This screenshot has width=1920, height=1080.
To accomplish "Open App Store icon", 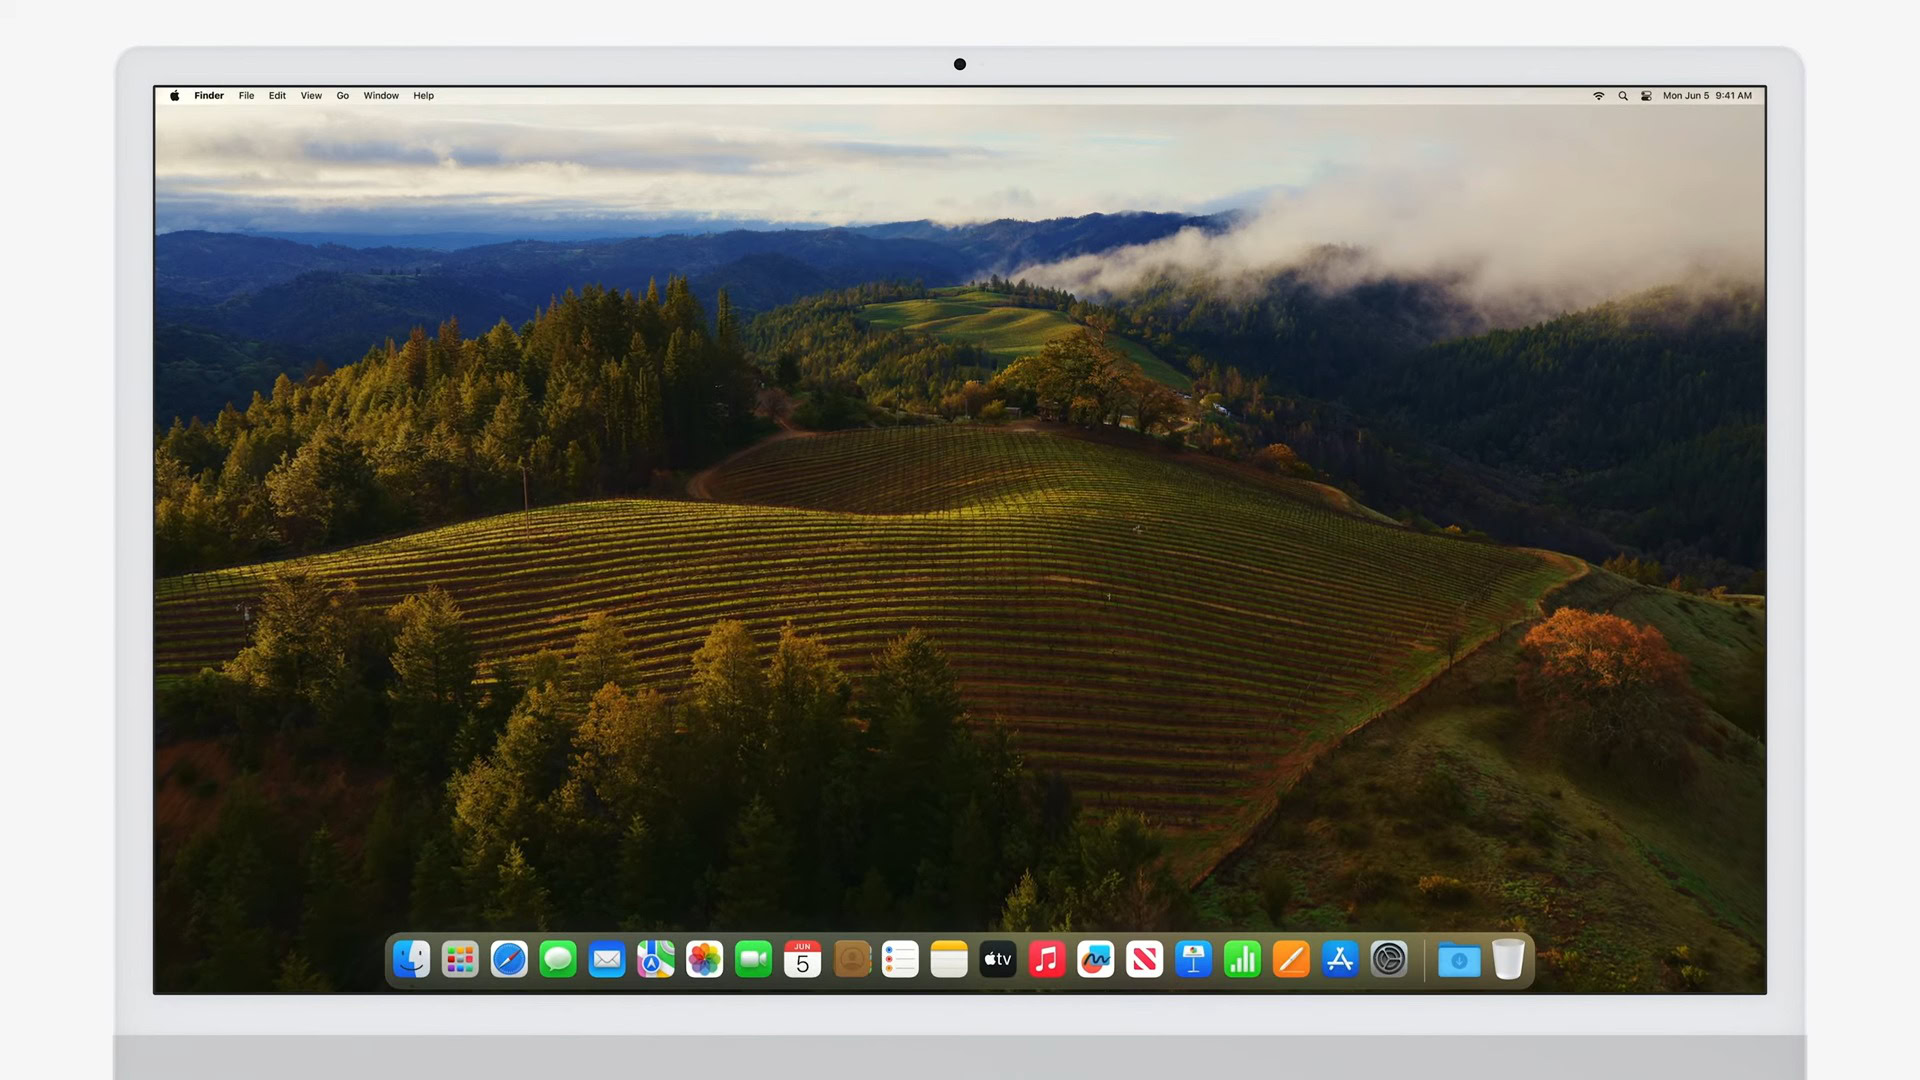I will [x=1340, y=959].
